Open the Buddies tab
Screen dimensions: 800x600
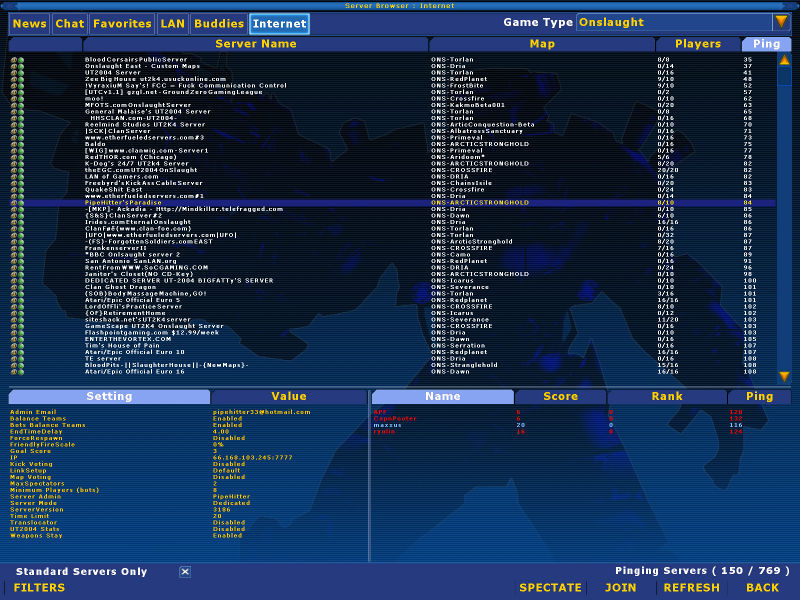[218, 24]
